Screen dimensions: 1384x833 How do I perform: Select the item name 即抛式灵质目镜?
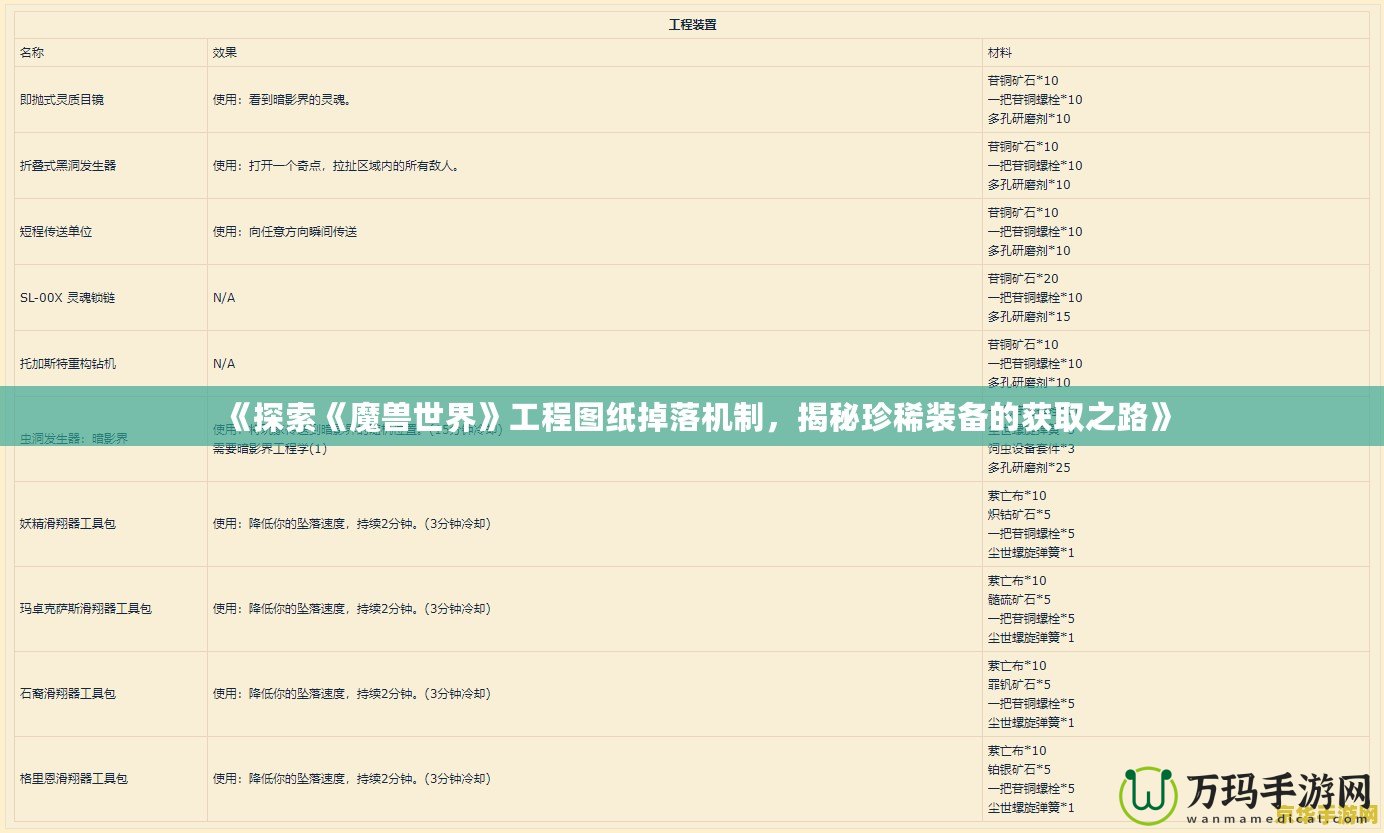coord(62,100)
